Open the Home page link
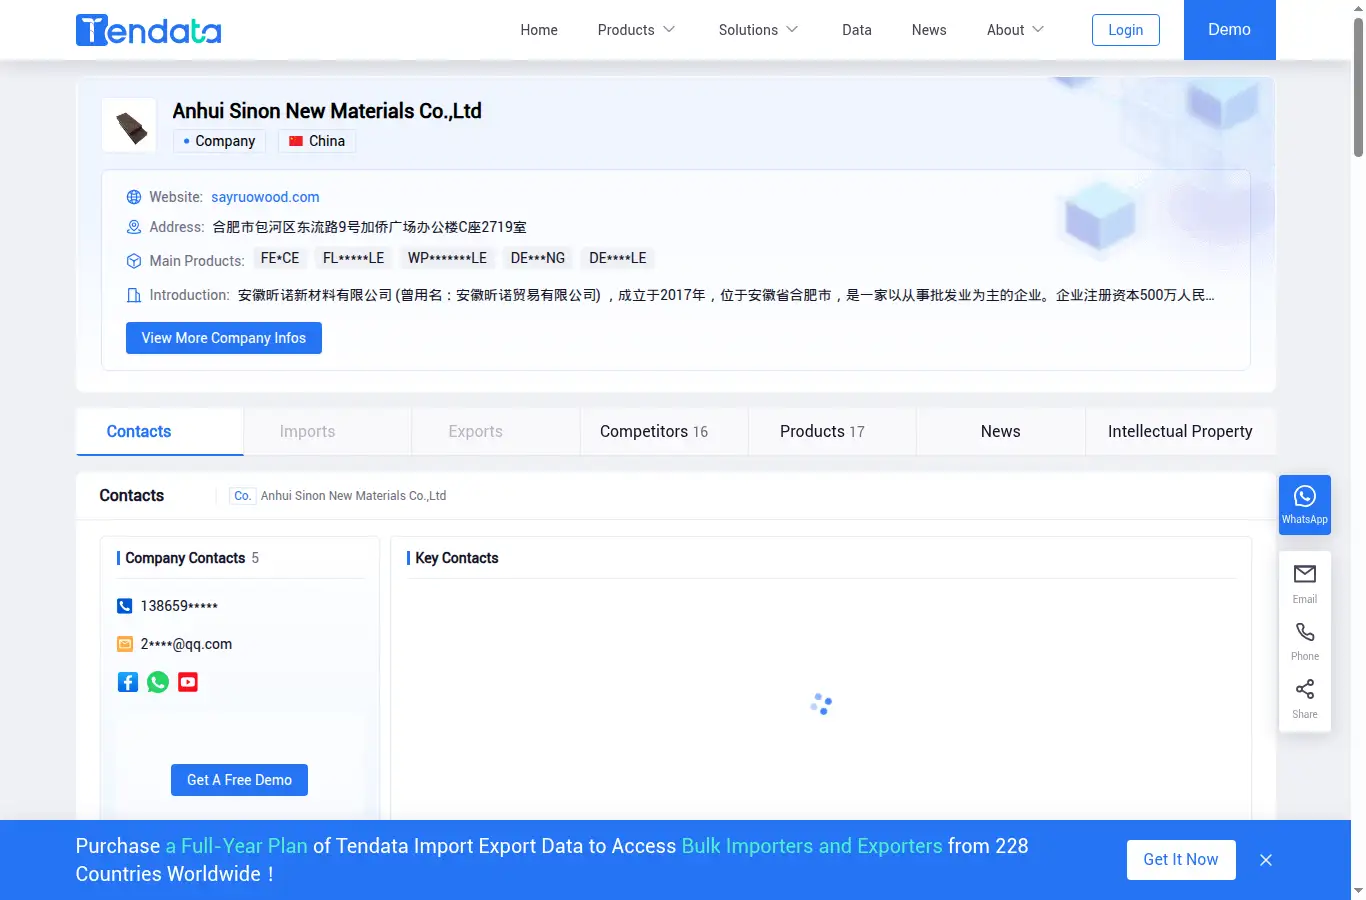This screenshot has width=1366, height=900. tap(539, 30)
